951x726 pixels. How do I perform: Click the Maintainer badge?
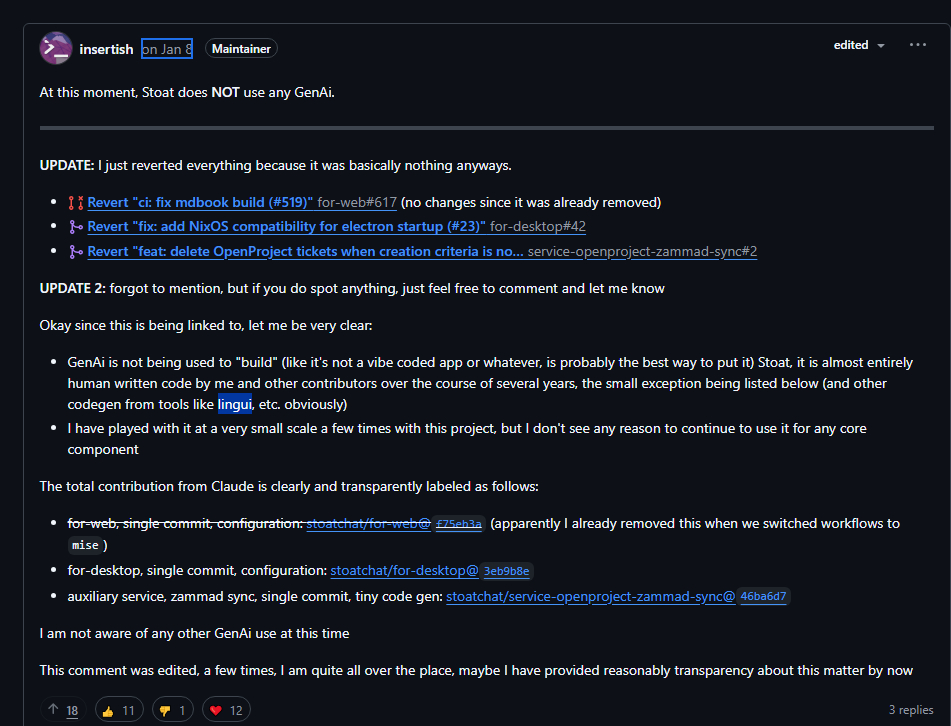point(241,48)
